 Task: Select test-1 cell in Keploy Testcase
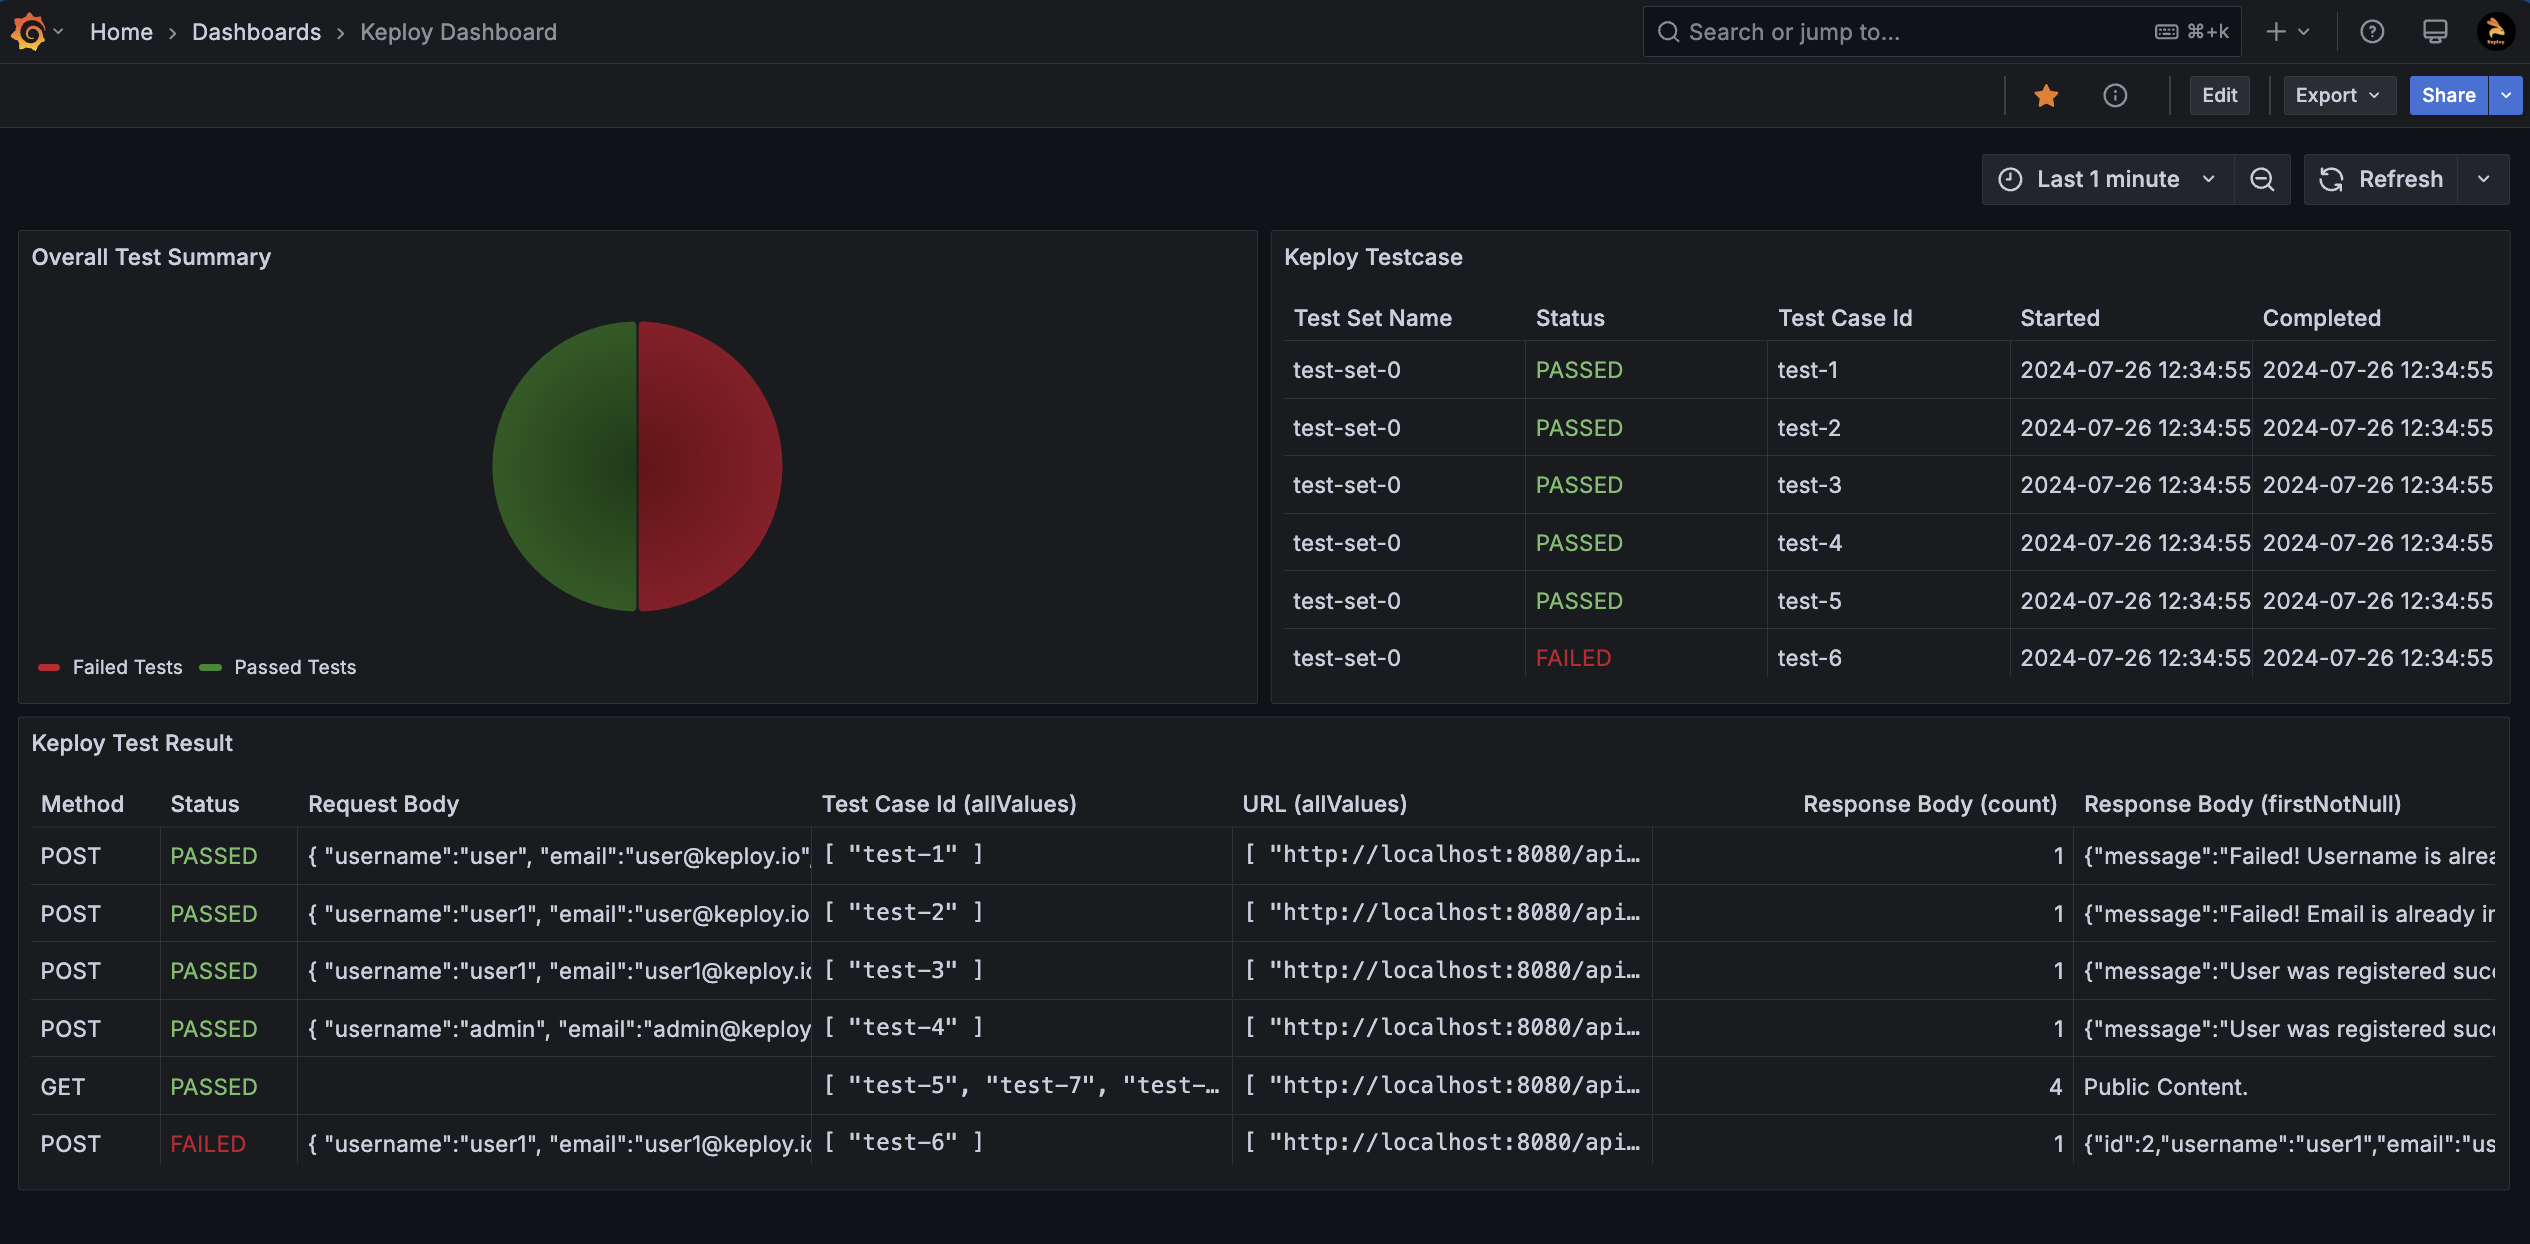click(x=1888, y=370)
